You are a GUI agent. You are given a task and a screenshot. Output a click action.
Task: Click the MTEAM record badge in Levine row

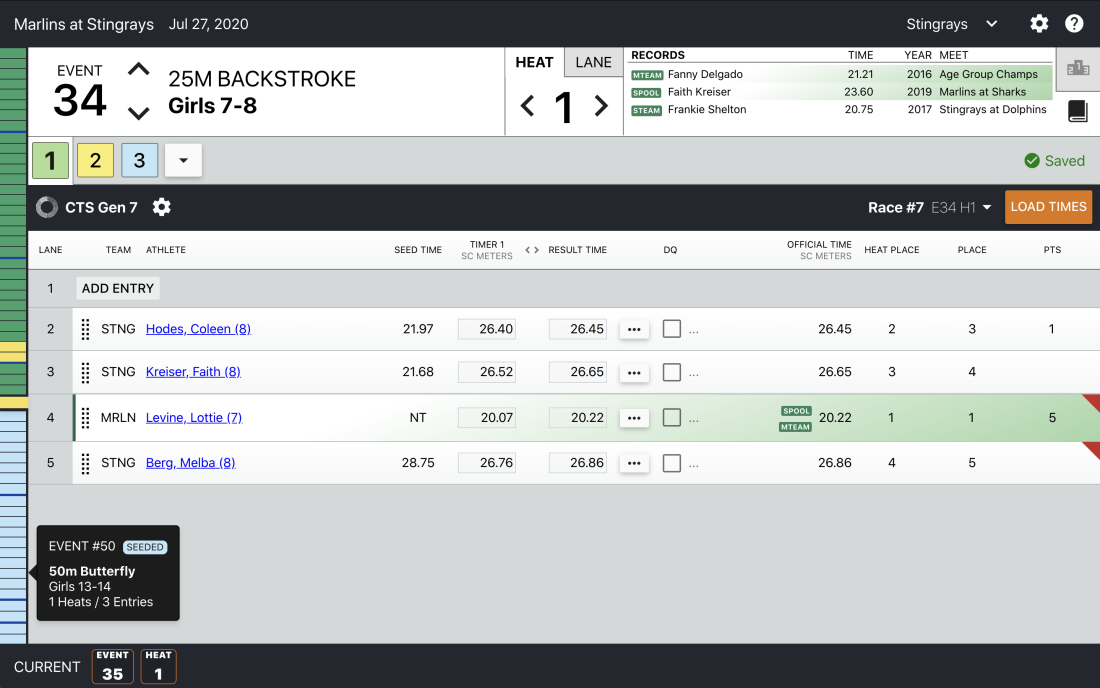pyautogui.click(x=795, y=427)
